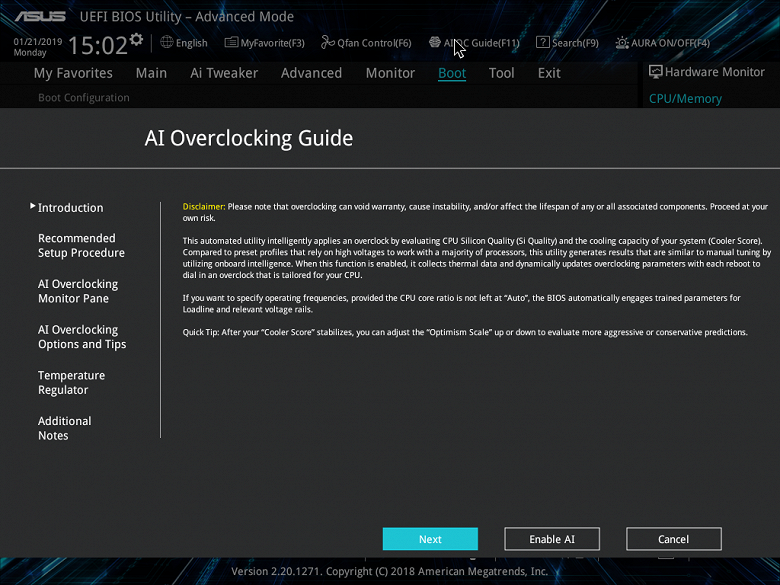The width and height of the screenshot is (780, 585).
Task: Click the AI OC Guide brain icon
Action: (x=435, y=42)
